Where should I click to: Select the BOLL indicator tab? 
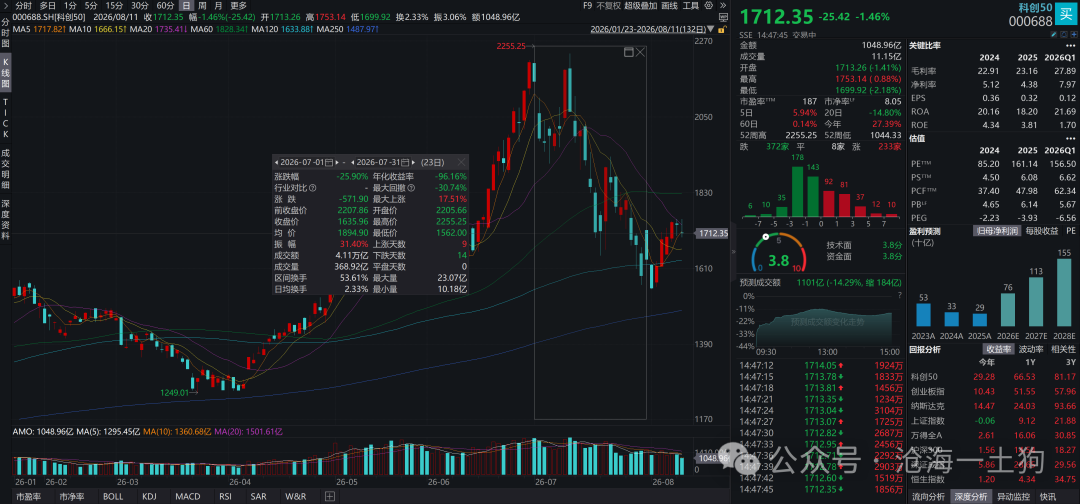click(113, 496)
